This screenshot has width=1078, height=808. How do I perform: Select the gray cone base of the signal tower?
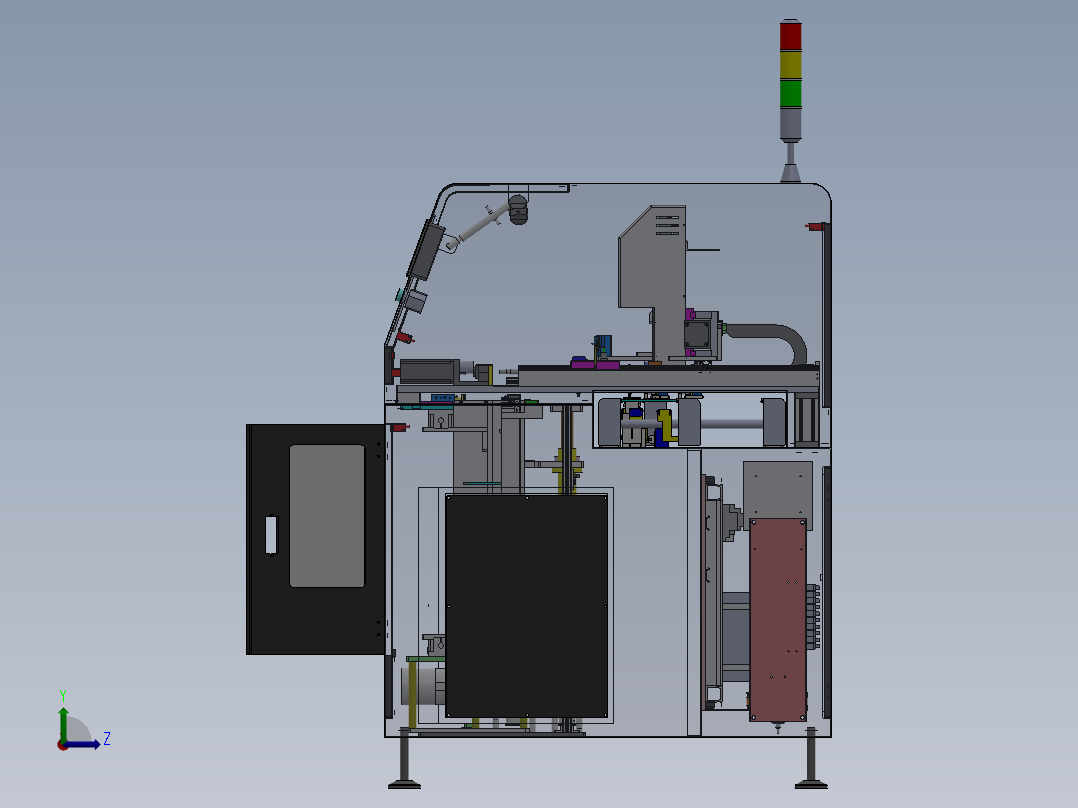click(x=791, y=173)
